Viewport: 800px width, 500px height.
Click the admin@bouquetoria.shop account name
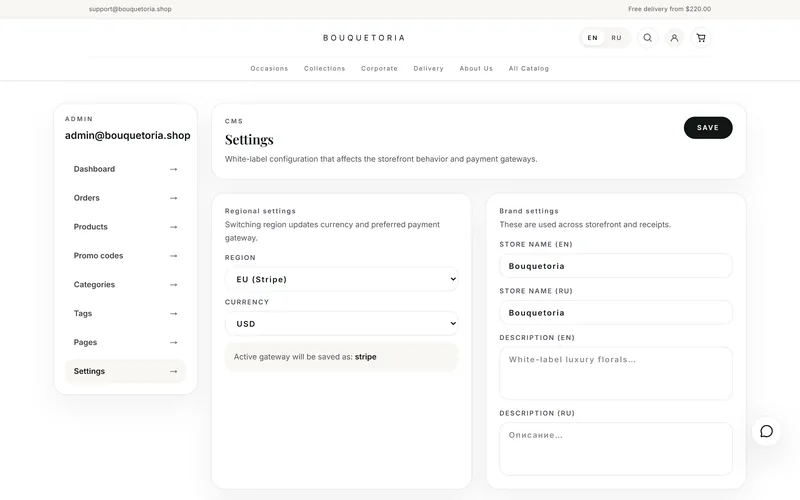pyautogui.click(x=128, y=136)
